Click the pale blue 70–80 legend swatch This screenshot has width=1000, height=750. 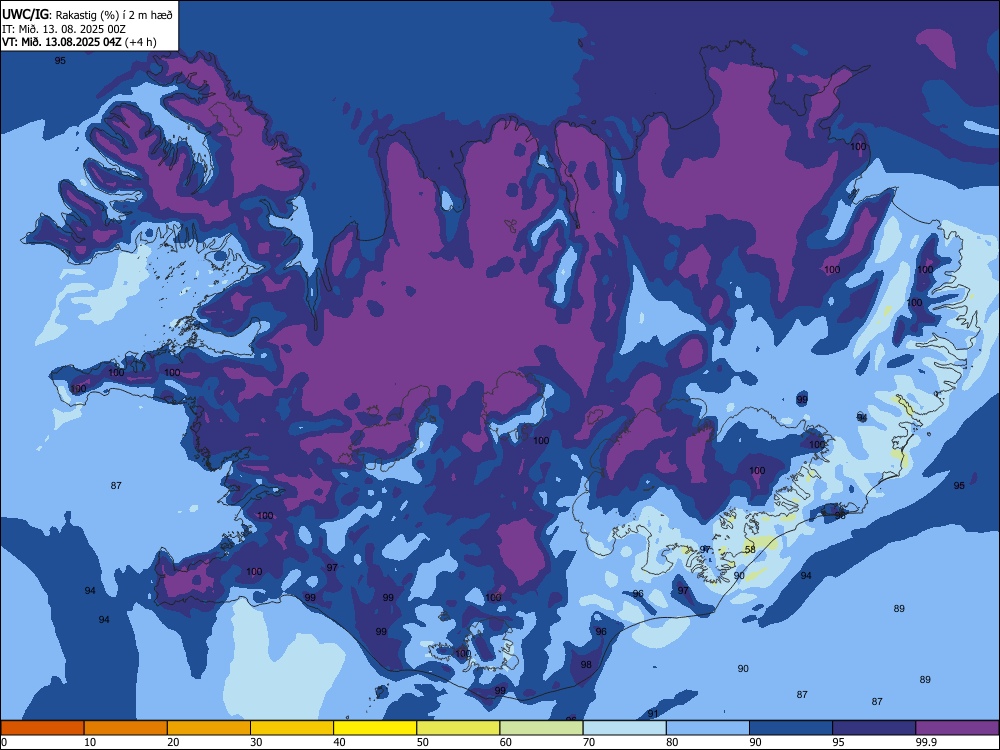625,728
